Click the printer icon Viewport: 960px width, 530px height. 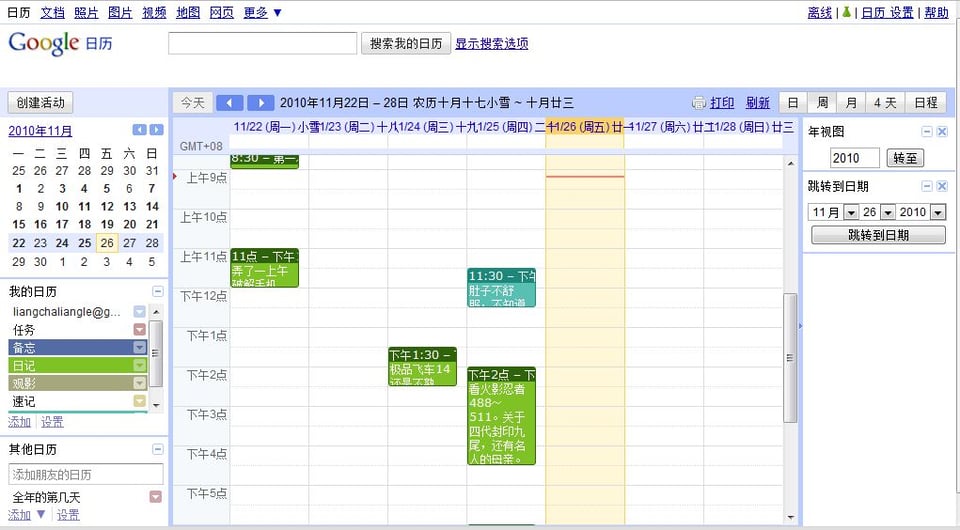699,103
